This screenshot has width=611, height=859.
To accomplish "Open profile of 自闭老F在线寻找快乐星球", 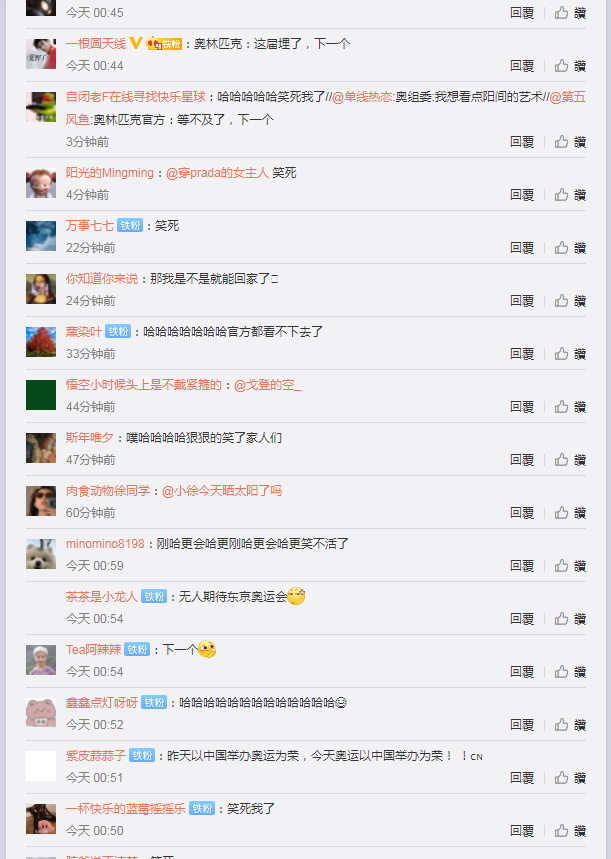I will (x=136, y=97).
